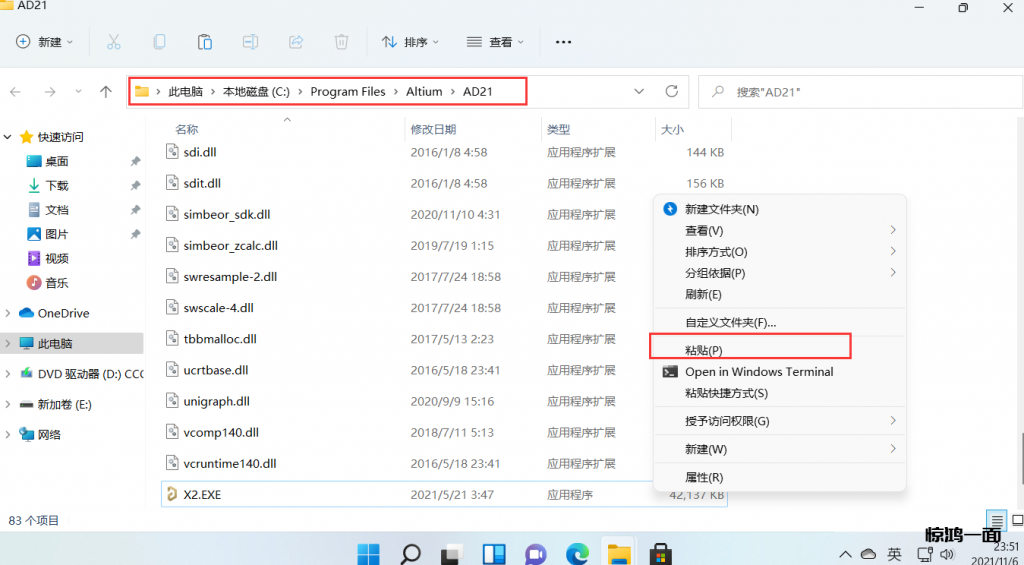Expand the 新加卷 (E:) drive node
The image size is (1024, 565).
click(x=9, y=404)
